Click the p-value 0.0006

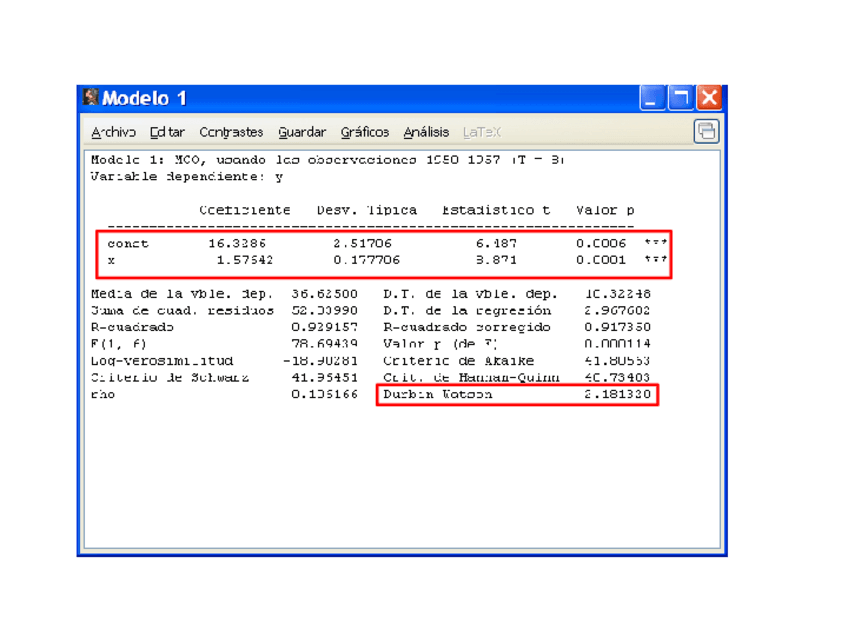tap(601, 244)
